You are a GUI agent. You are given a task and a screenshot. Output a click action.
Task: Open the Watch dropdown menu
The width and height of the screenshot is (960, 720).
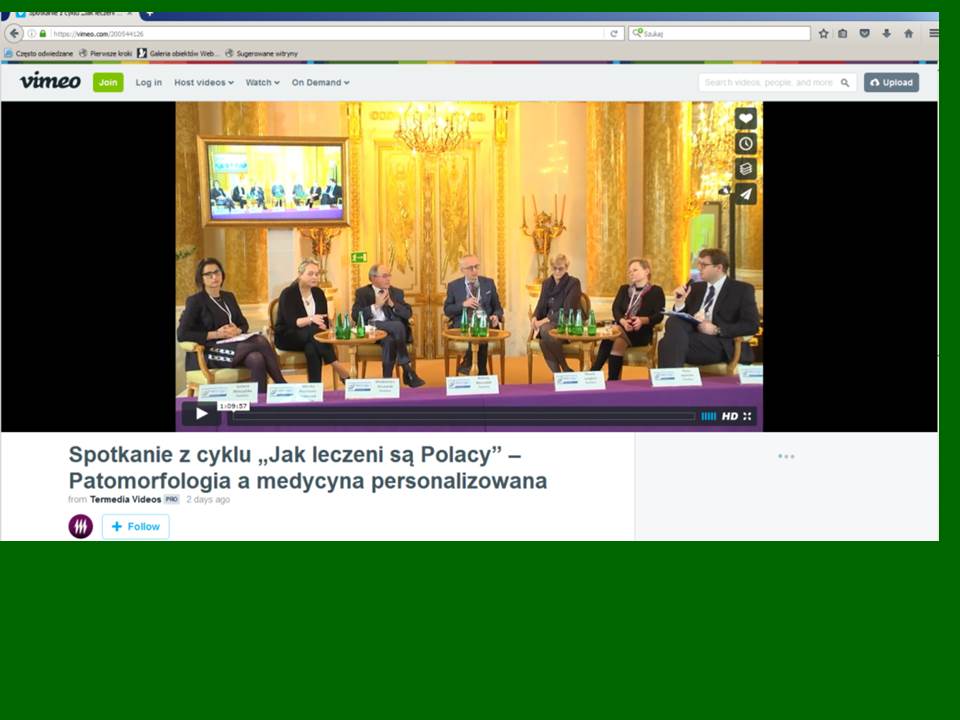pos(263,82)
